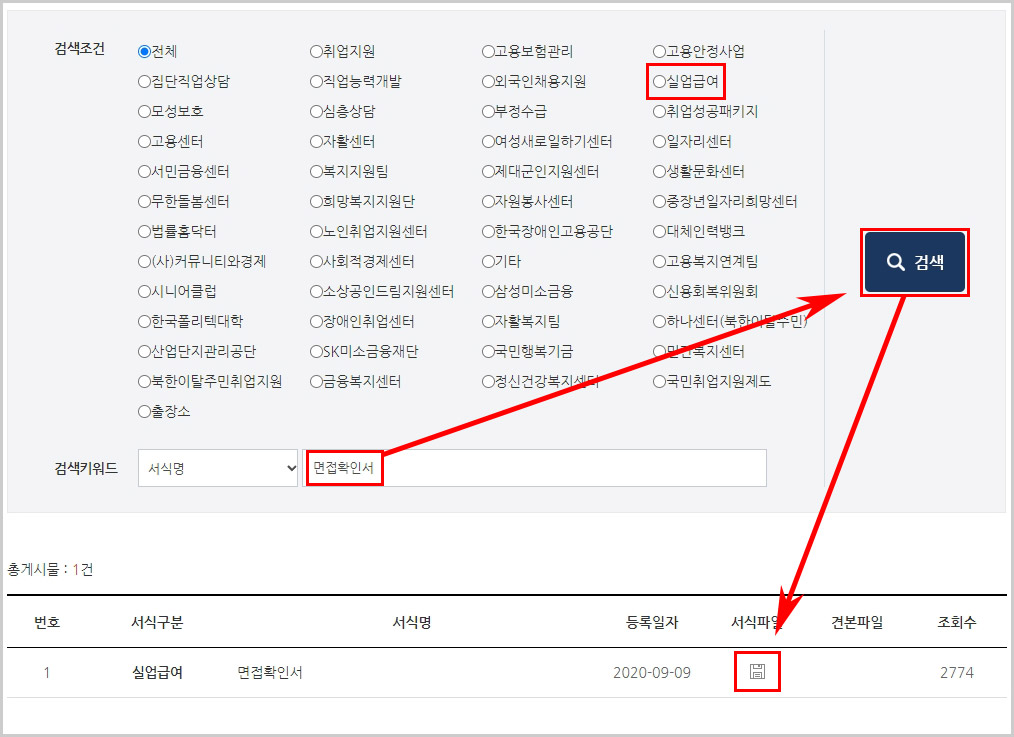
Task: Choose 취업지원 as search condition
Action: (x=316, y=52)
